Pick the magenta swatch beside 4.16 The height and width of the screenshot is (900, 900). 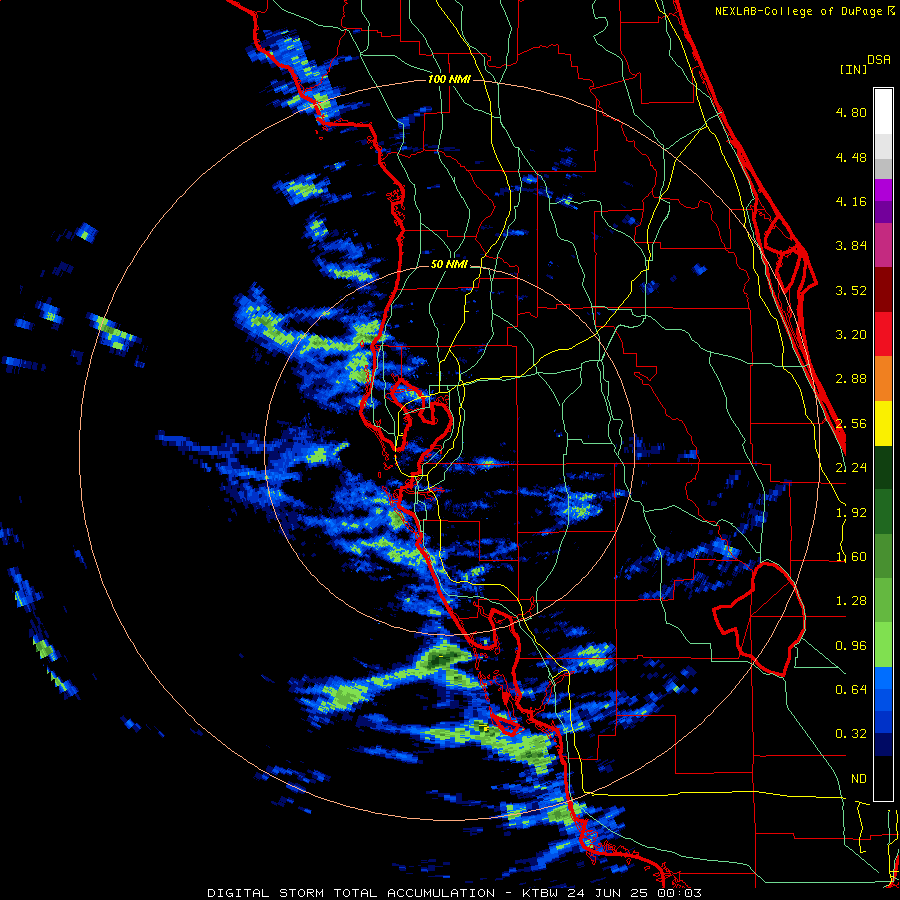click(883, 190)
